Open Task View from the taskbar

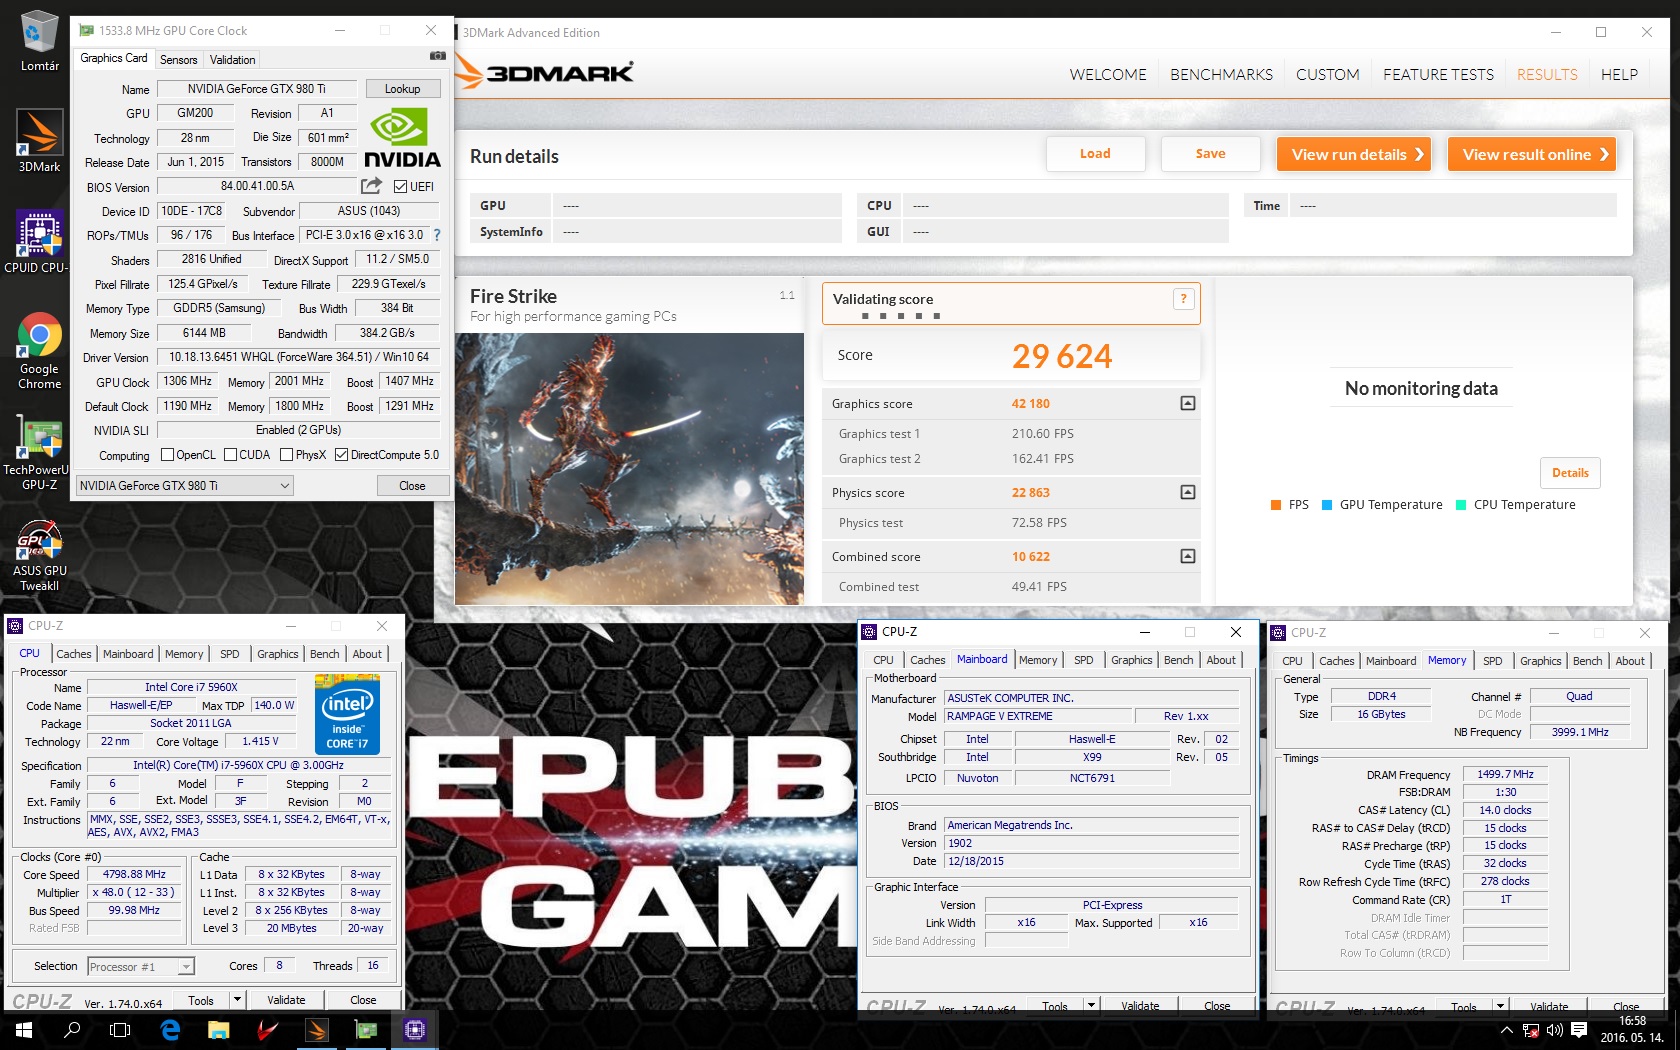pos(120,1029)
